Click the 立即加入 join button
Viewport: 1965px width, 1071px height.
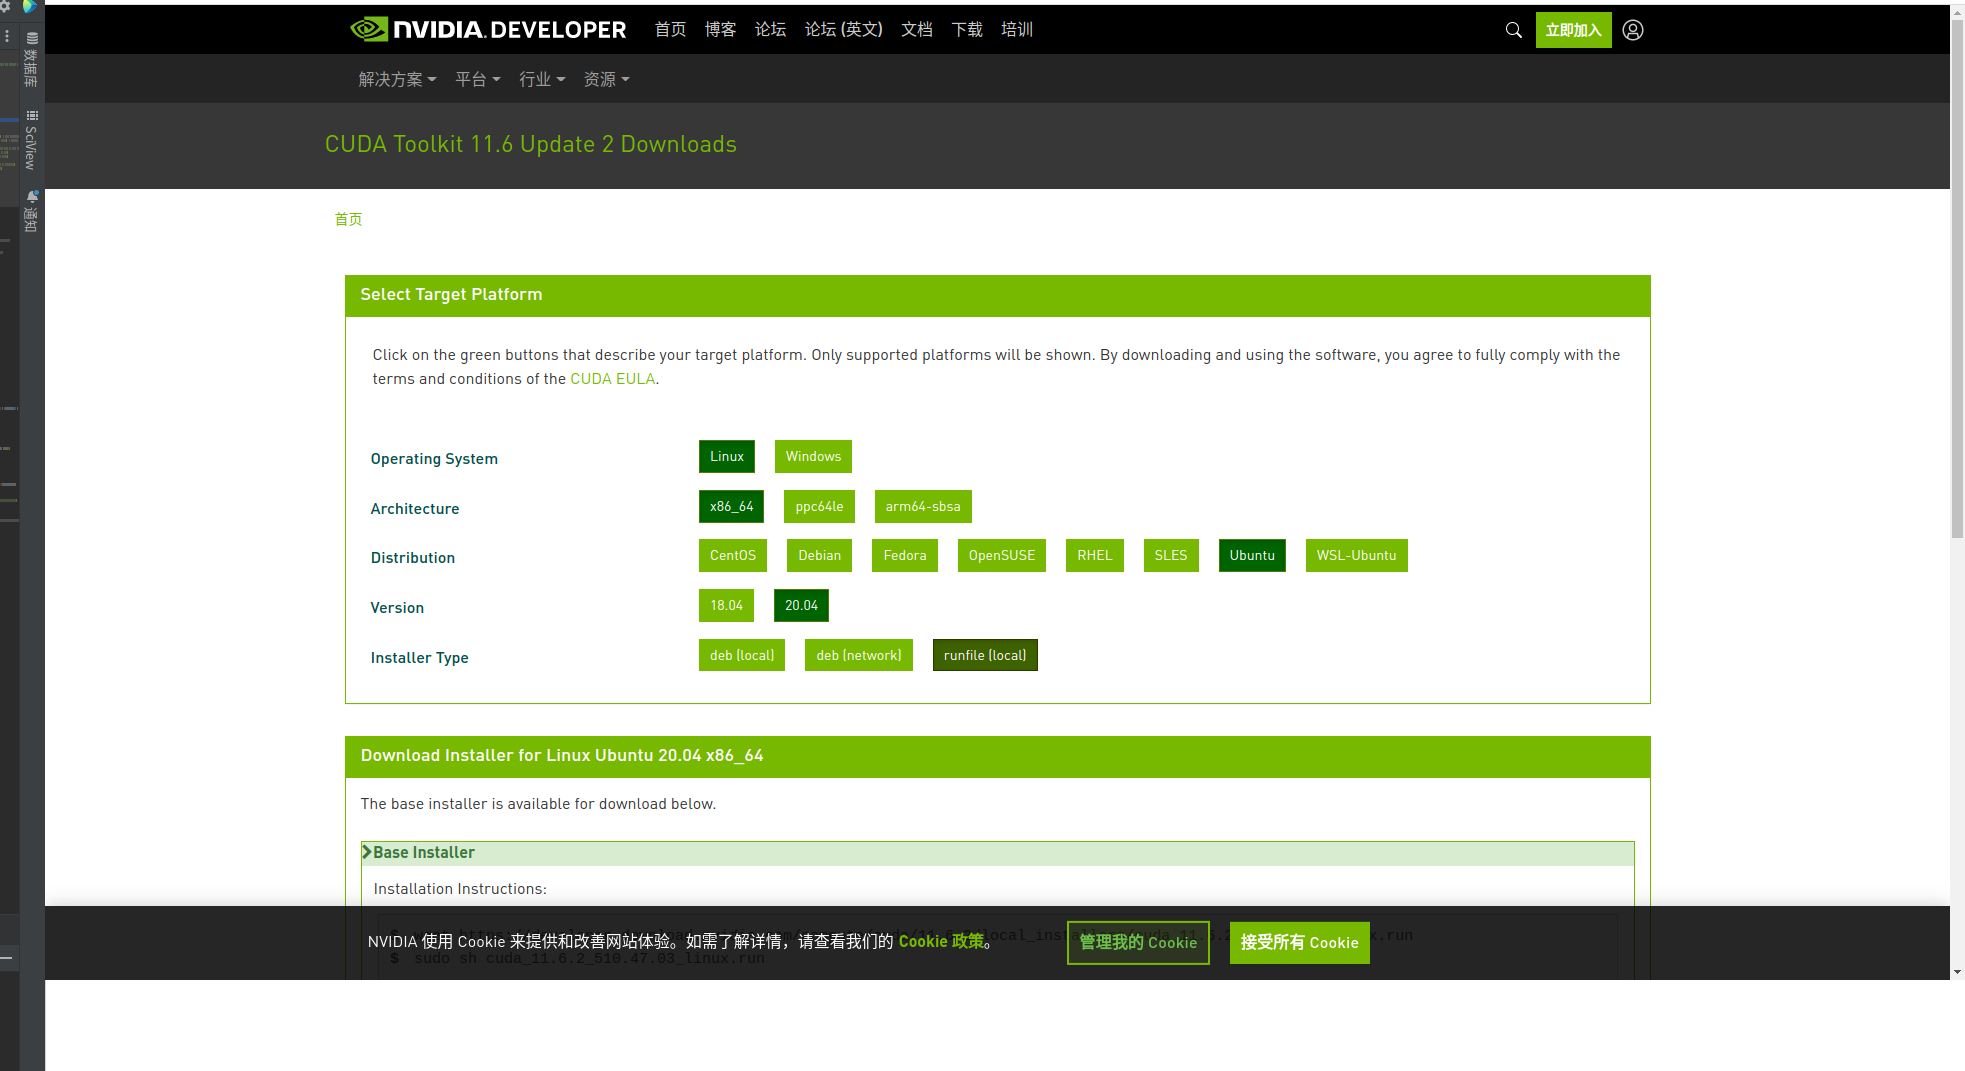pyautogui.click(x=1573, y=30)
